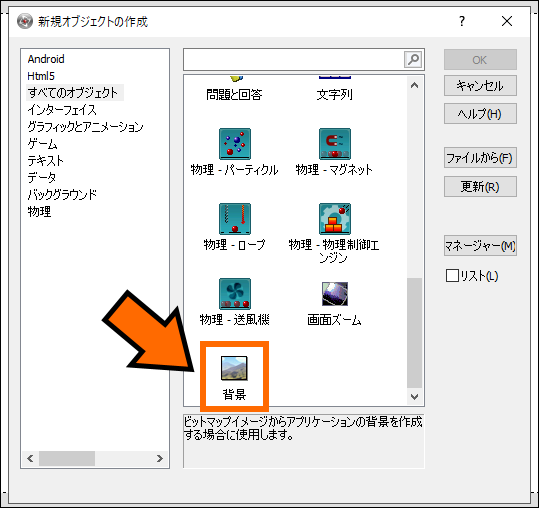The image size is (539, 508).
Task: Open the マネージャー(M) button
Action: click(480, 245)
